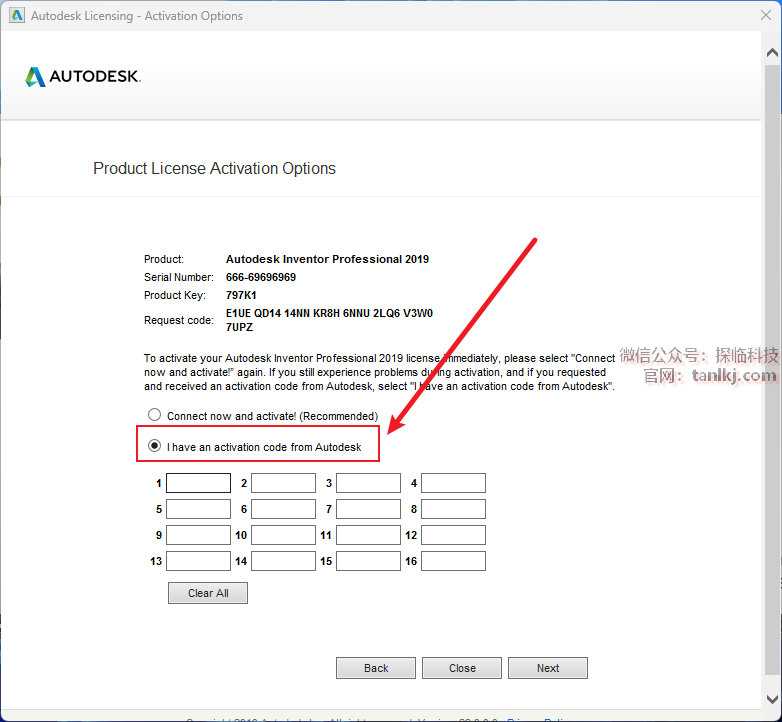Viewport: 782px width, 722px height.
Task: Click activation code field 16
Action: (x=453, y=561)
